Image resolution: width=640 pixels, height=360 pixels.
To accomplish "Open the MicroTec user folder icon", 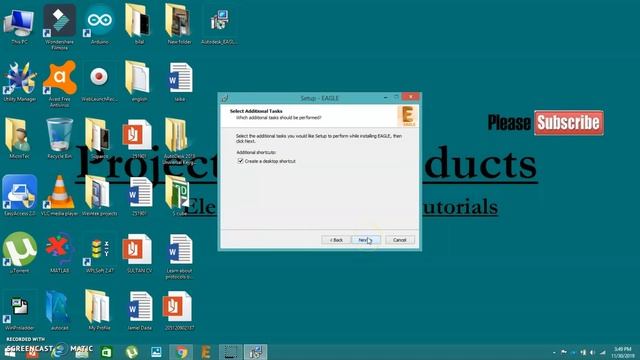I will 19,139.
